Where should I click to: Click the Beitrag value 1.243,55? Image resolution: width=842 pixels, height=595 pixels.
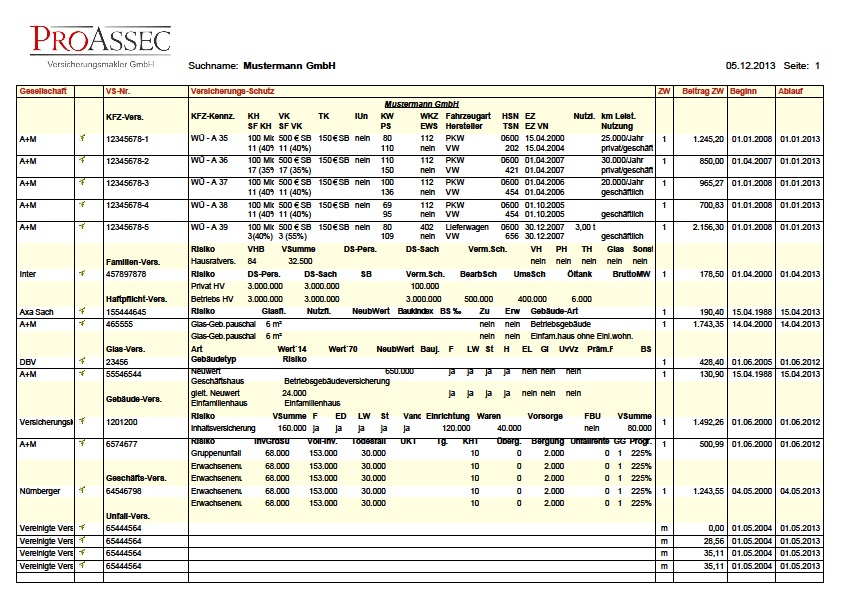[x=708, y=491]
